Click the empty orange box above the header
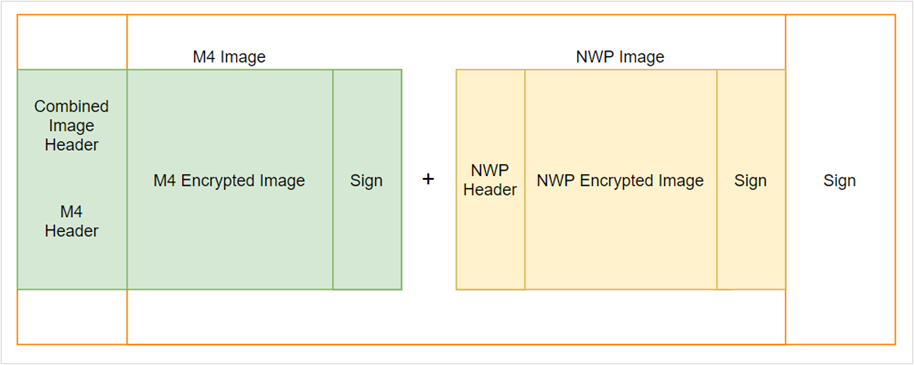Viewport: 914px width, 365px height. (72, 42)
